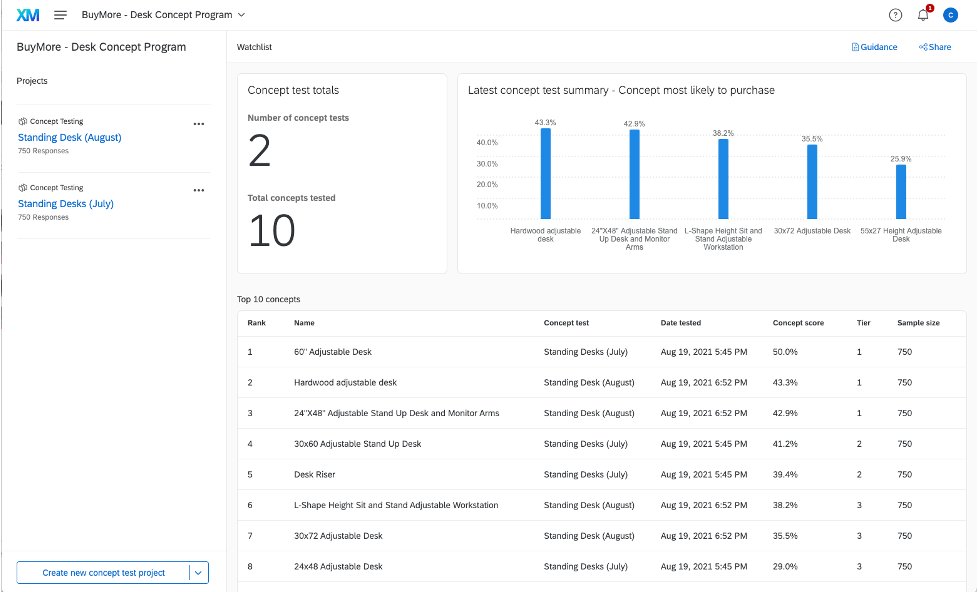Click the Share icon in the header
The image size is (978, 592).
click(922, 47)
